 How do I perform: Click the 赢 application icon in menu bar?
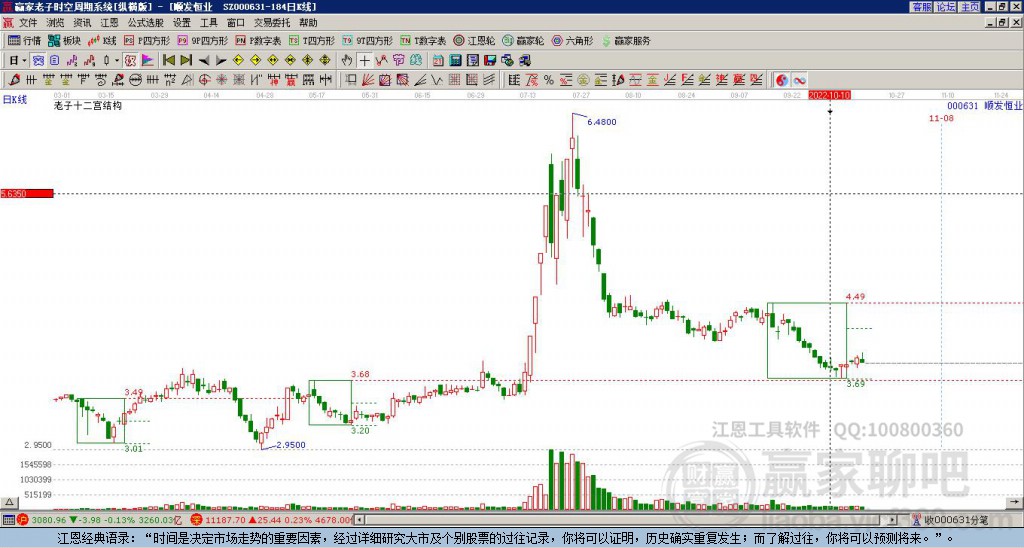click(x=8, y=23)
